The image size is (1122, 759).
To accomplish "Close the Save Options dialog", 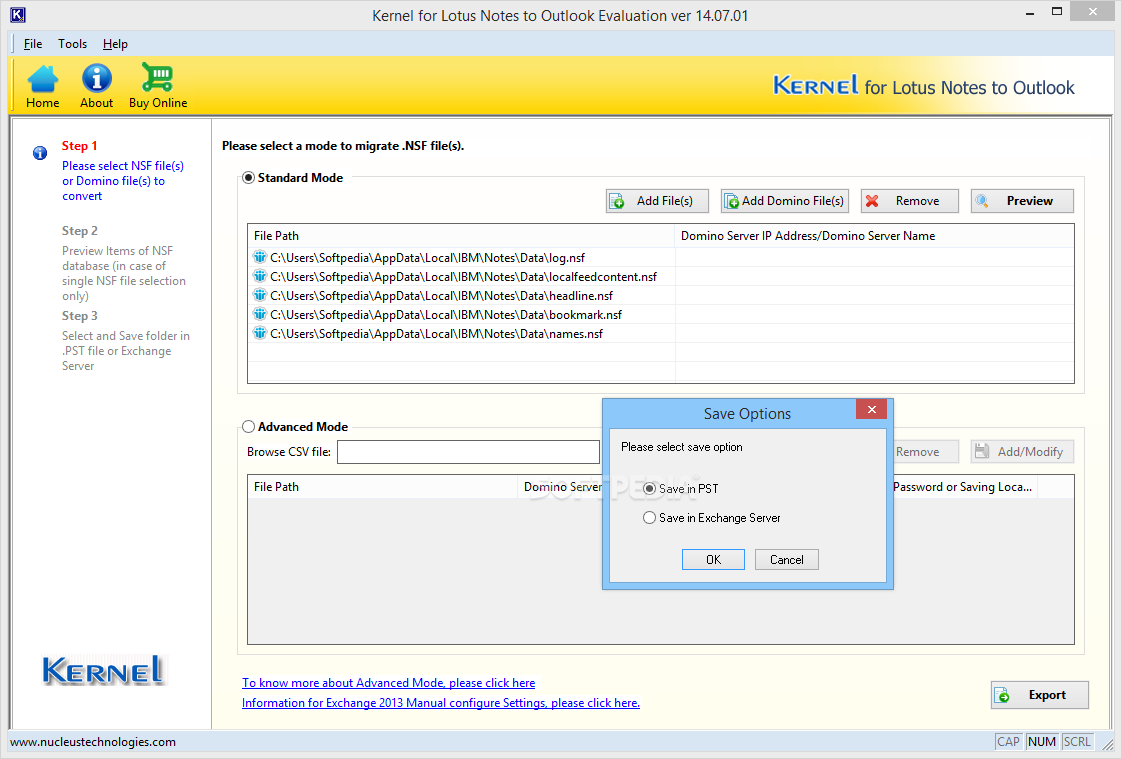I will click(872, 409).
